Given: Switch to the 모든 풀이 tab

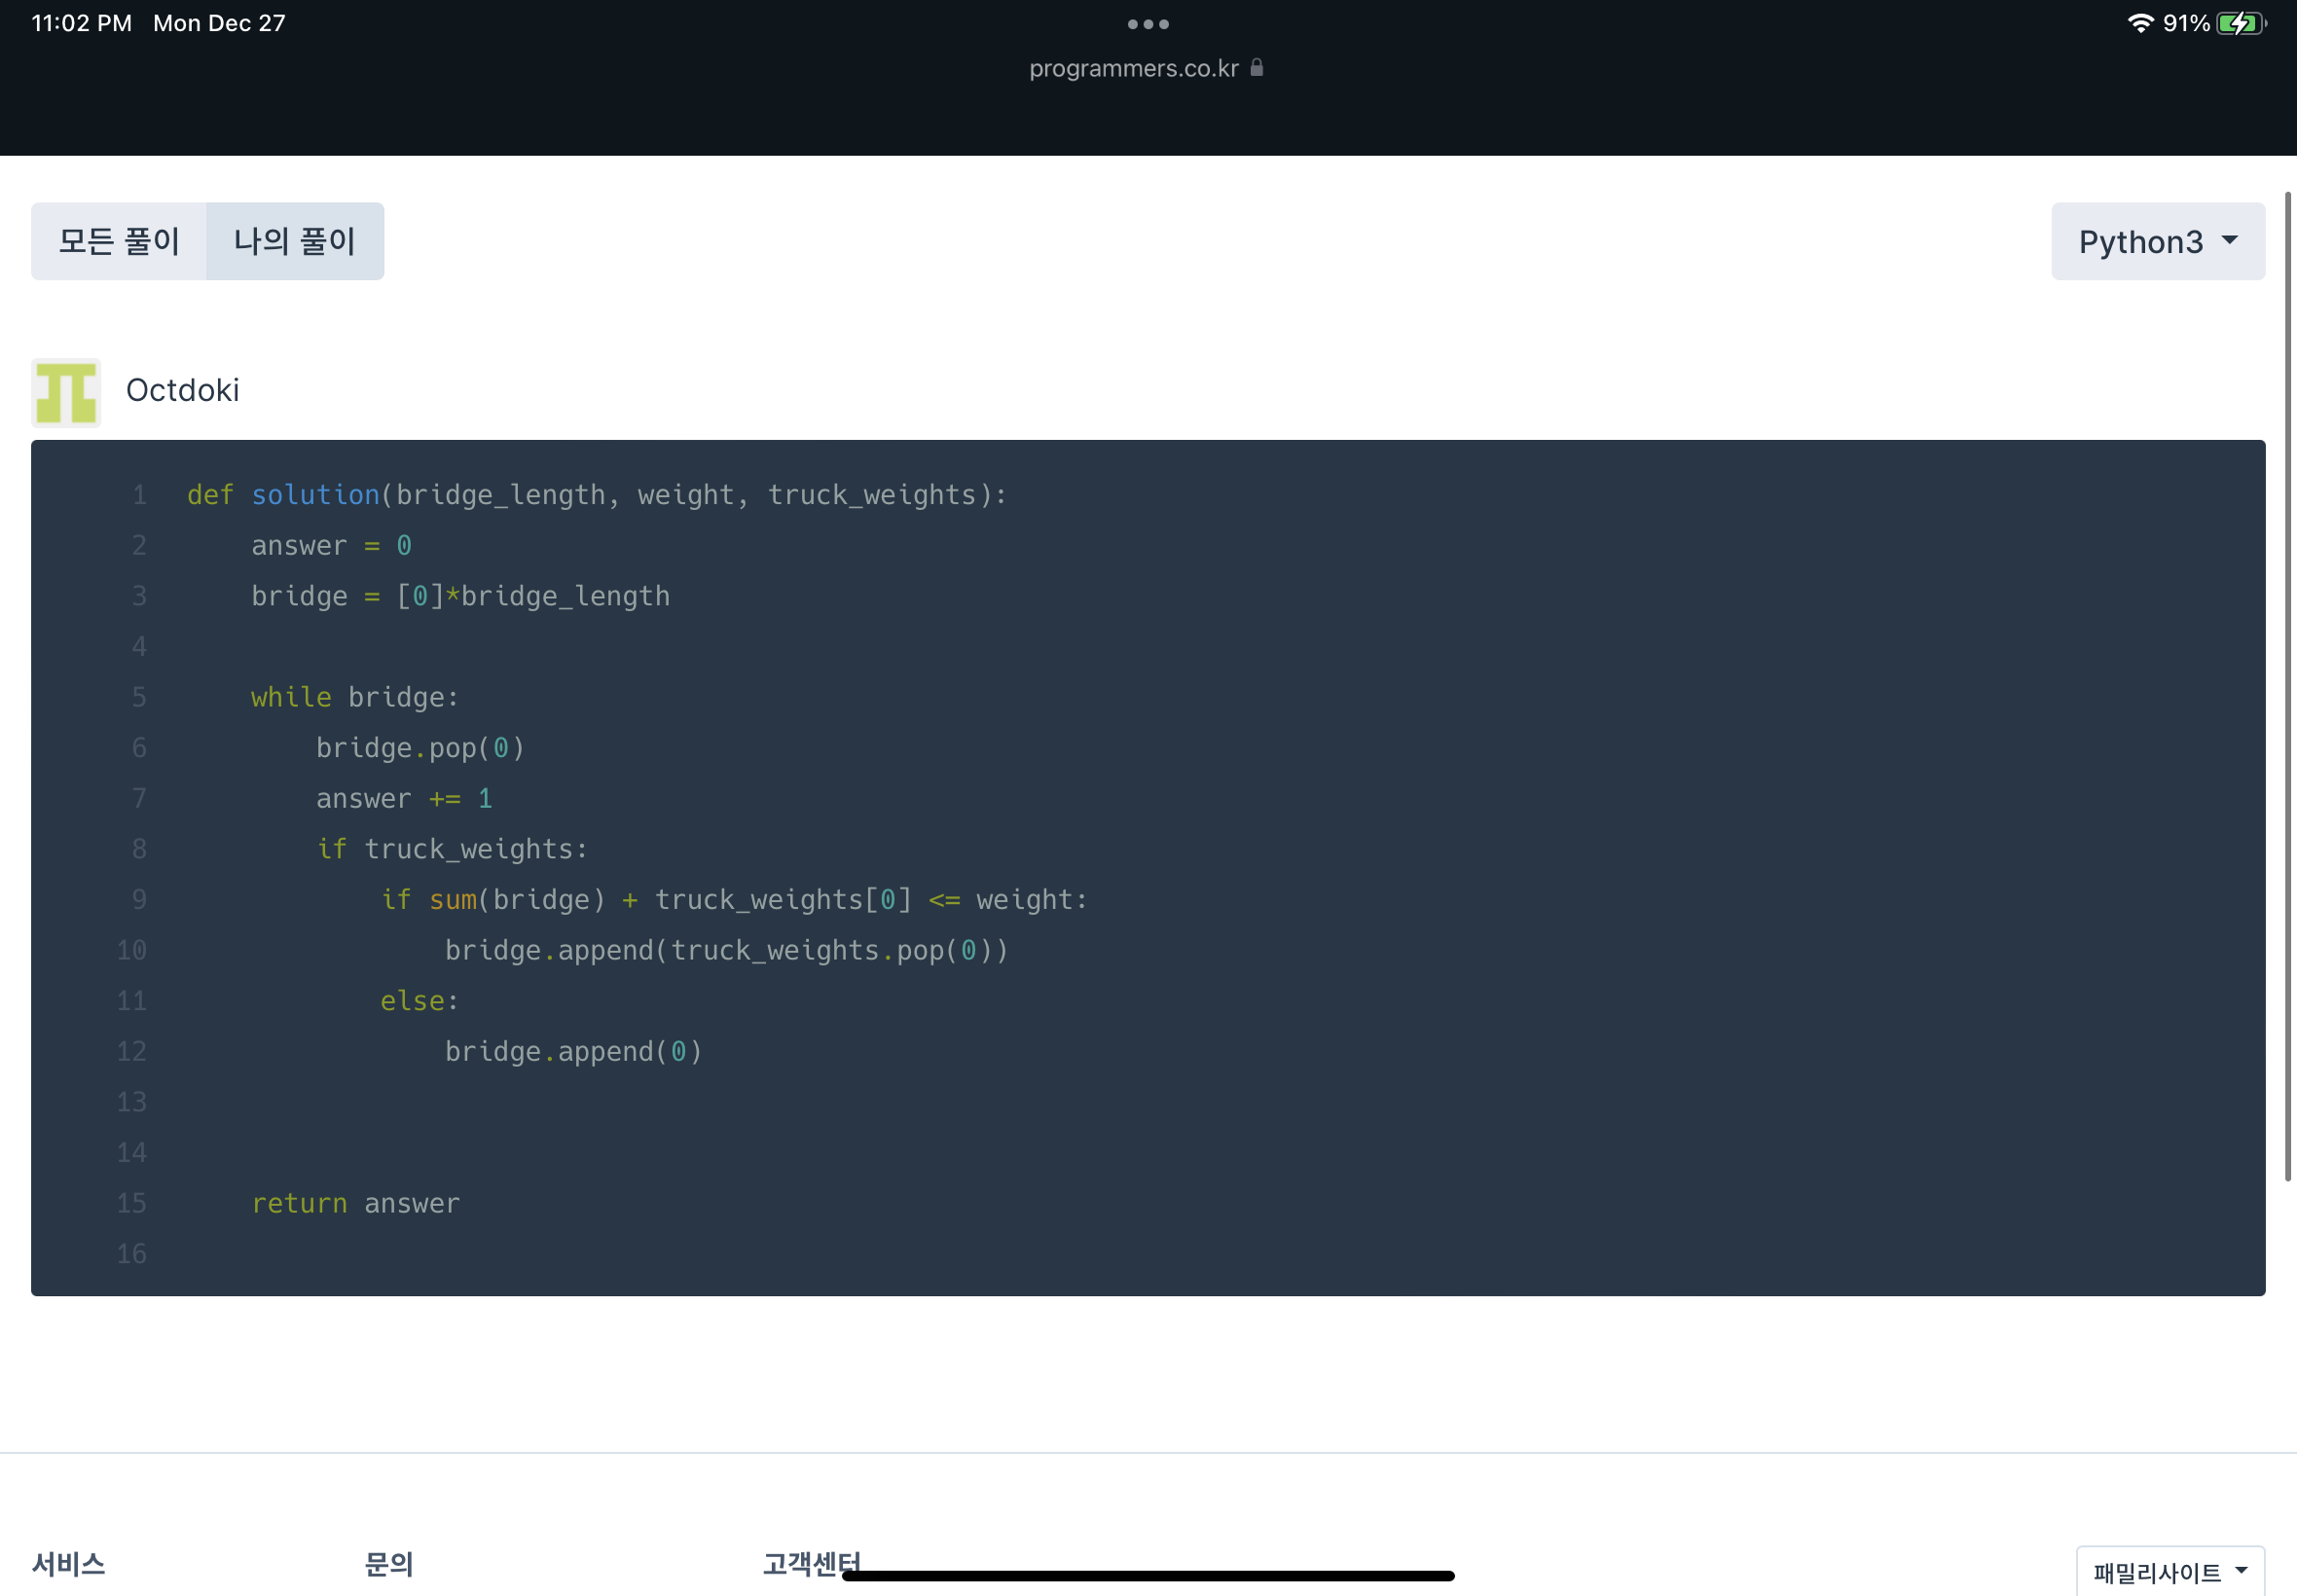Looking at the screenshot, I should (119, 241).
